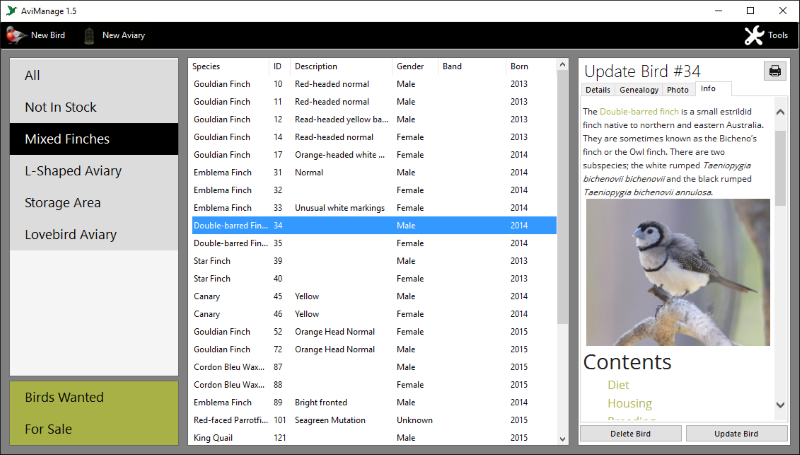Select the Read-headed yellow ba... row
Image resolution: width=800 pixels, height=455 pixels.
pos(374,119)
